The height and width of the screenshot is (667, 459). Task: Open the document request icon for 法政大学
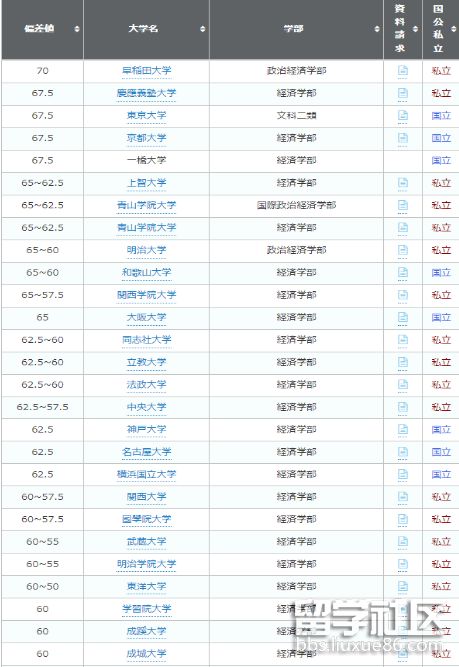[x=402, y=385]
